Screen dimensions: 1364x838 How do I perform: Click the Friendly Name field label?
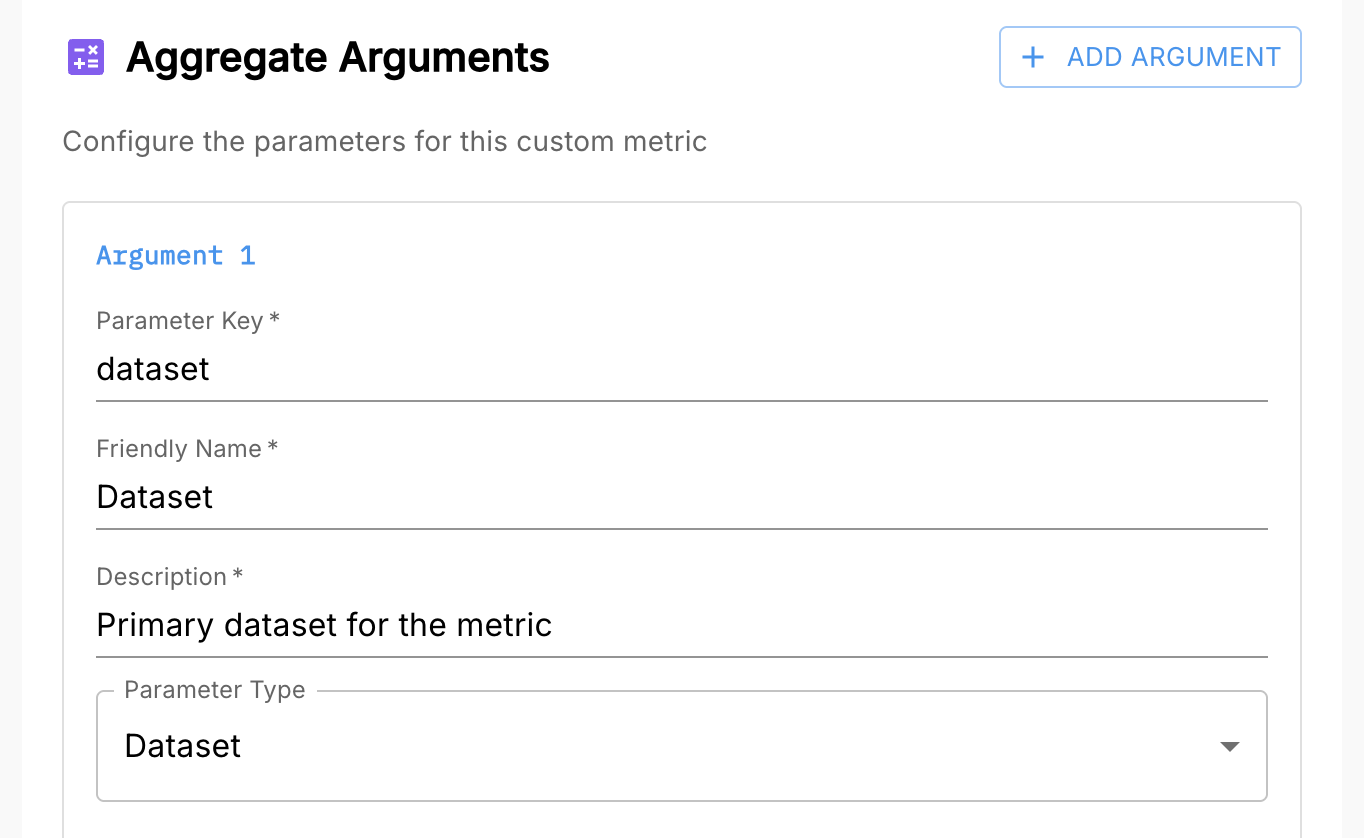pyautogui.click(x=178, y=449)
